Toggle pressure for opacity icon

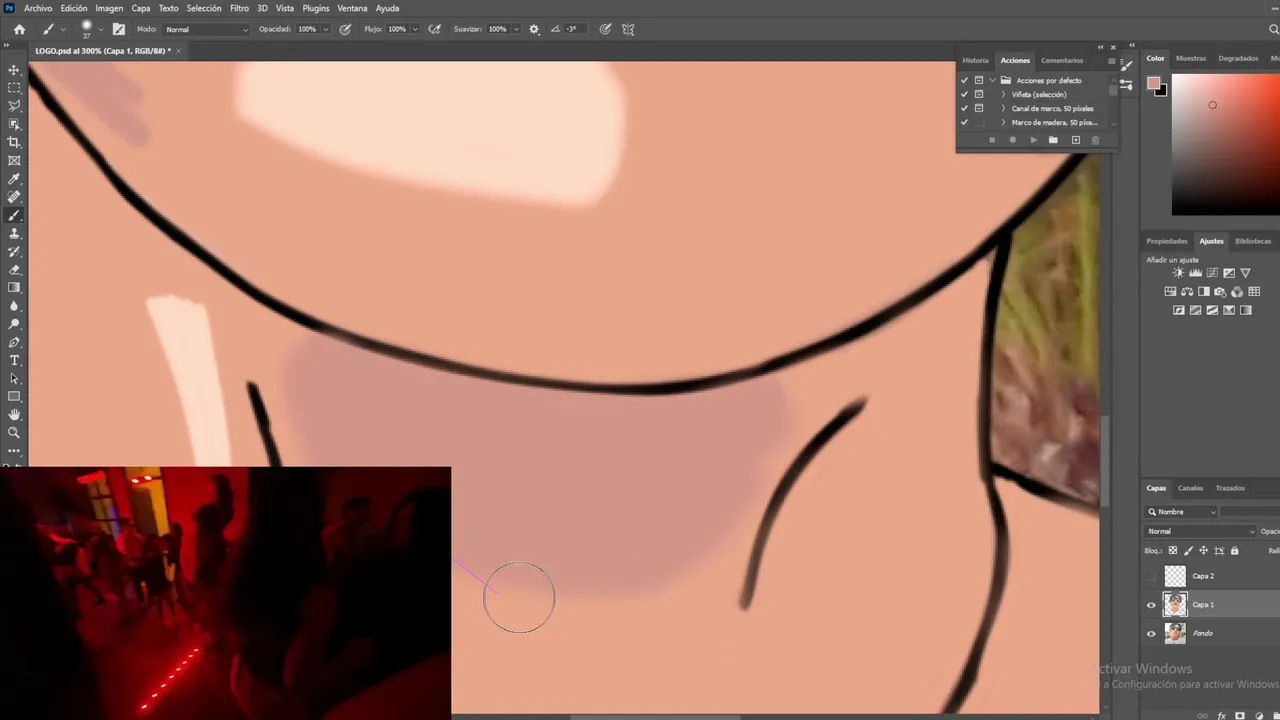[345, 29]
